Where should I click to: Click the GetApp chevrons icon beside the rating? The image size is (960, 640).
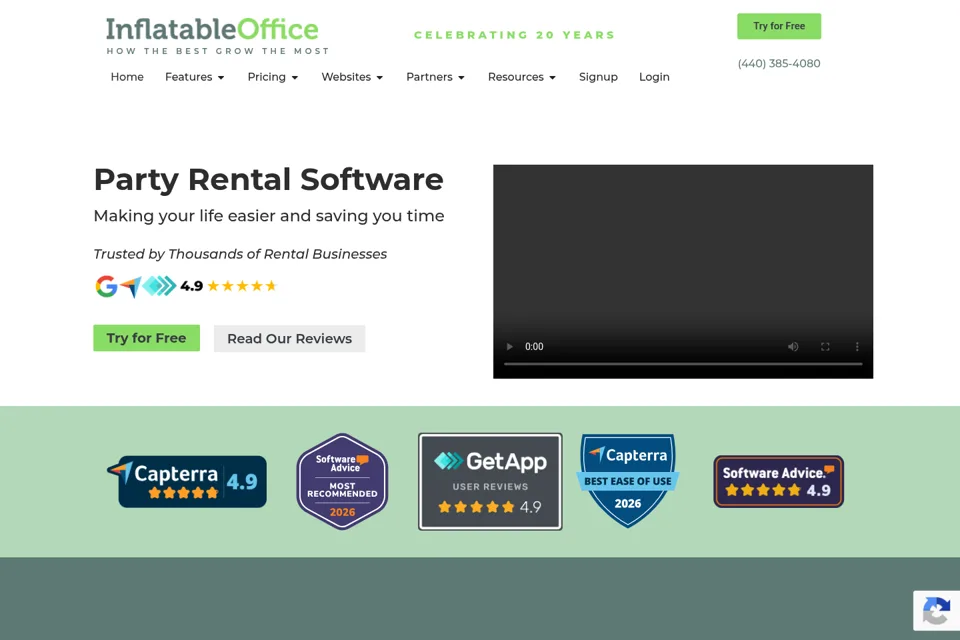pos(159,285)
